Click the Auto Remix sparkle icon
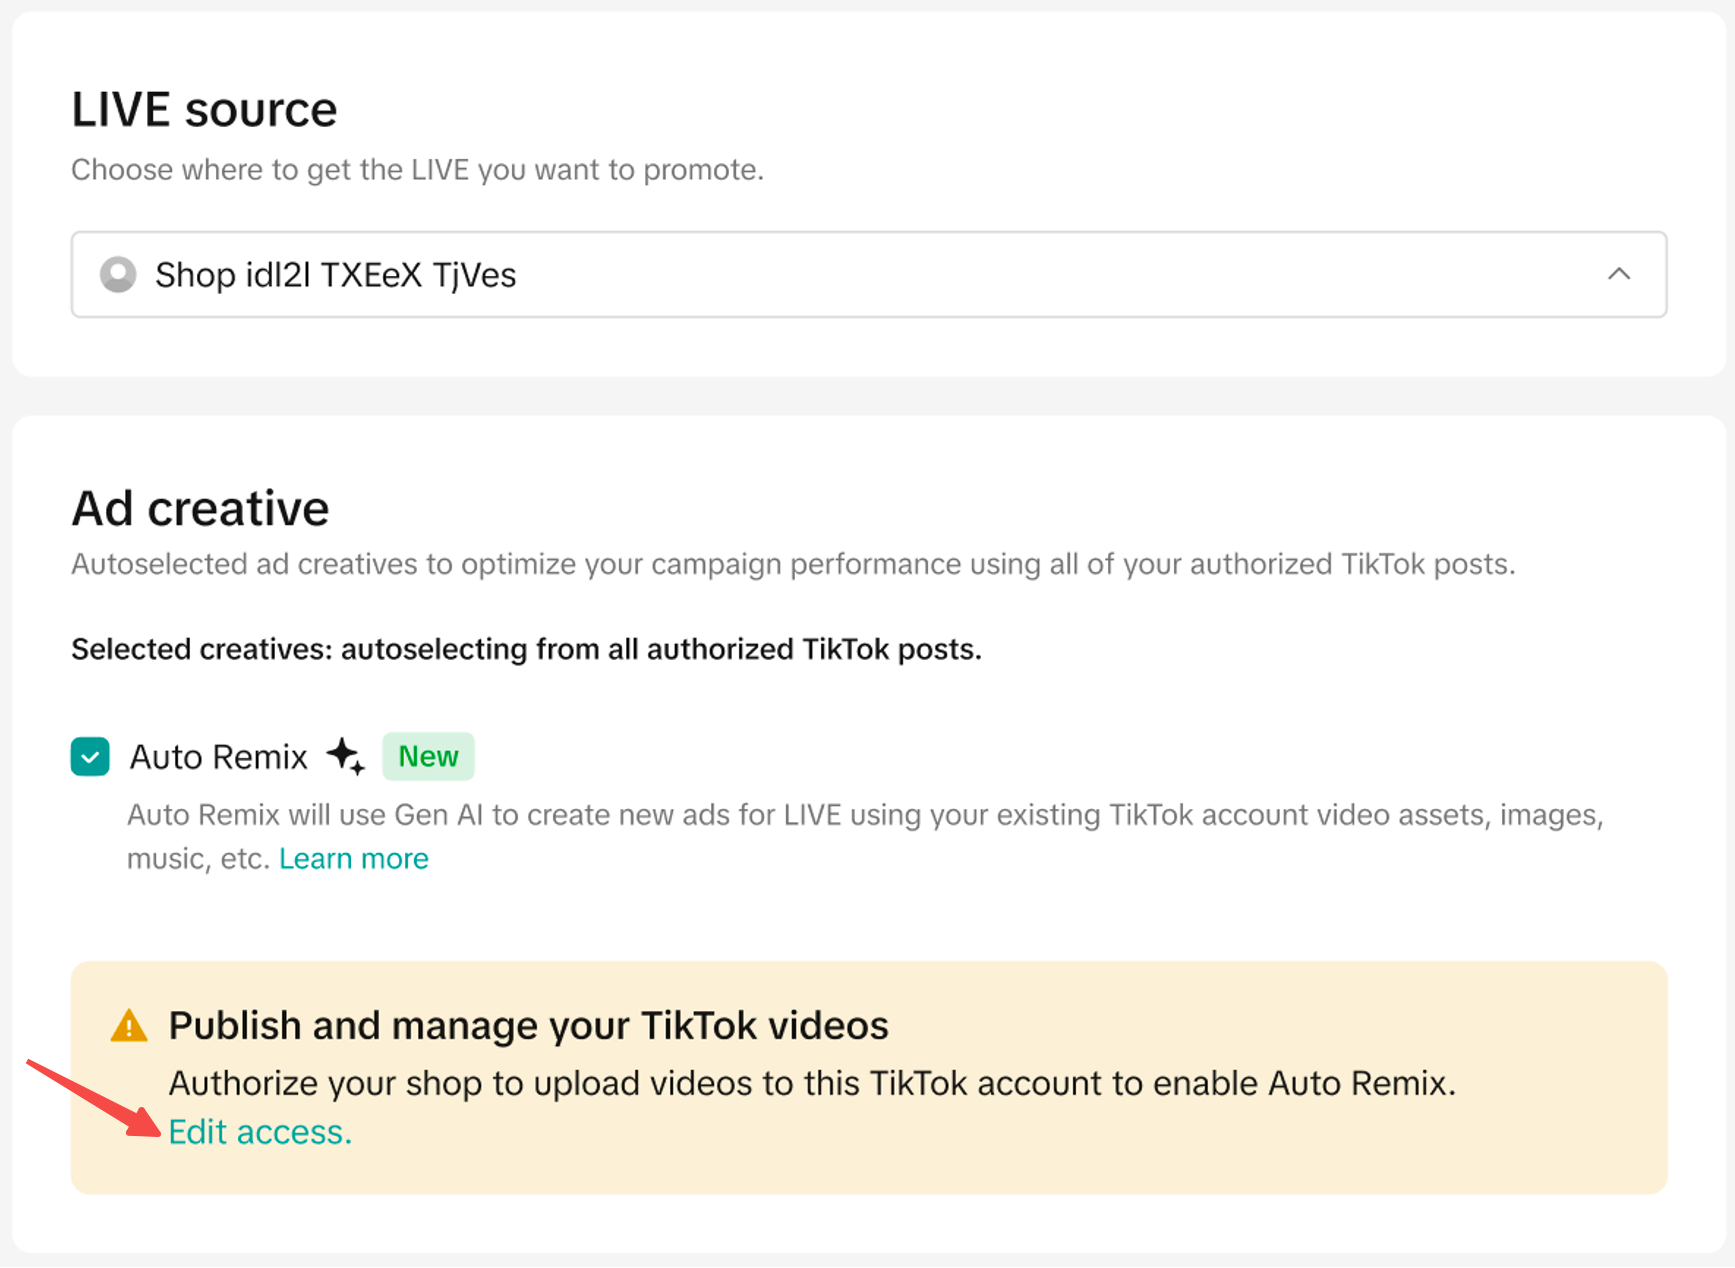This screenshot has width=1735, height=1268. tap(346, 756)
